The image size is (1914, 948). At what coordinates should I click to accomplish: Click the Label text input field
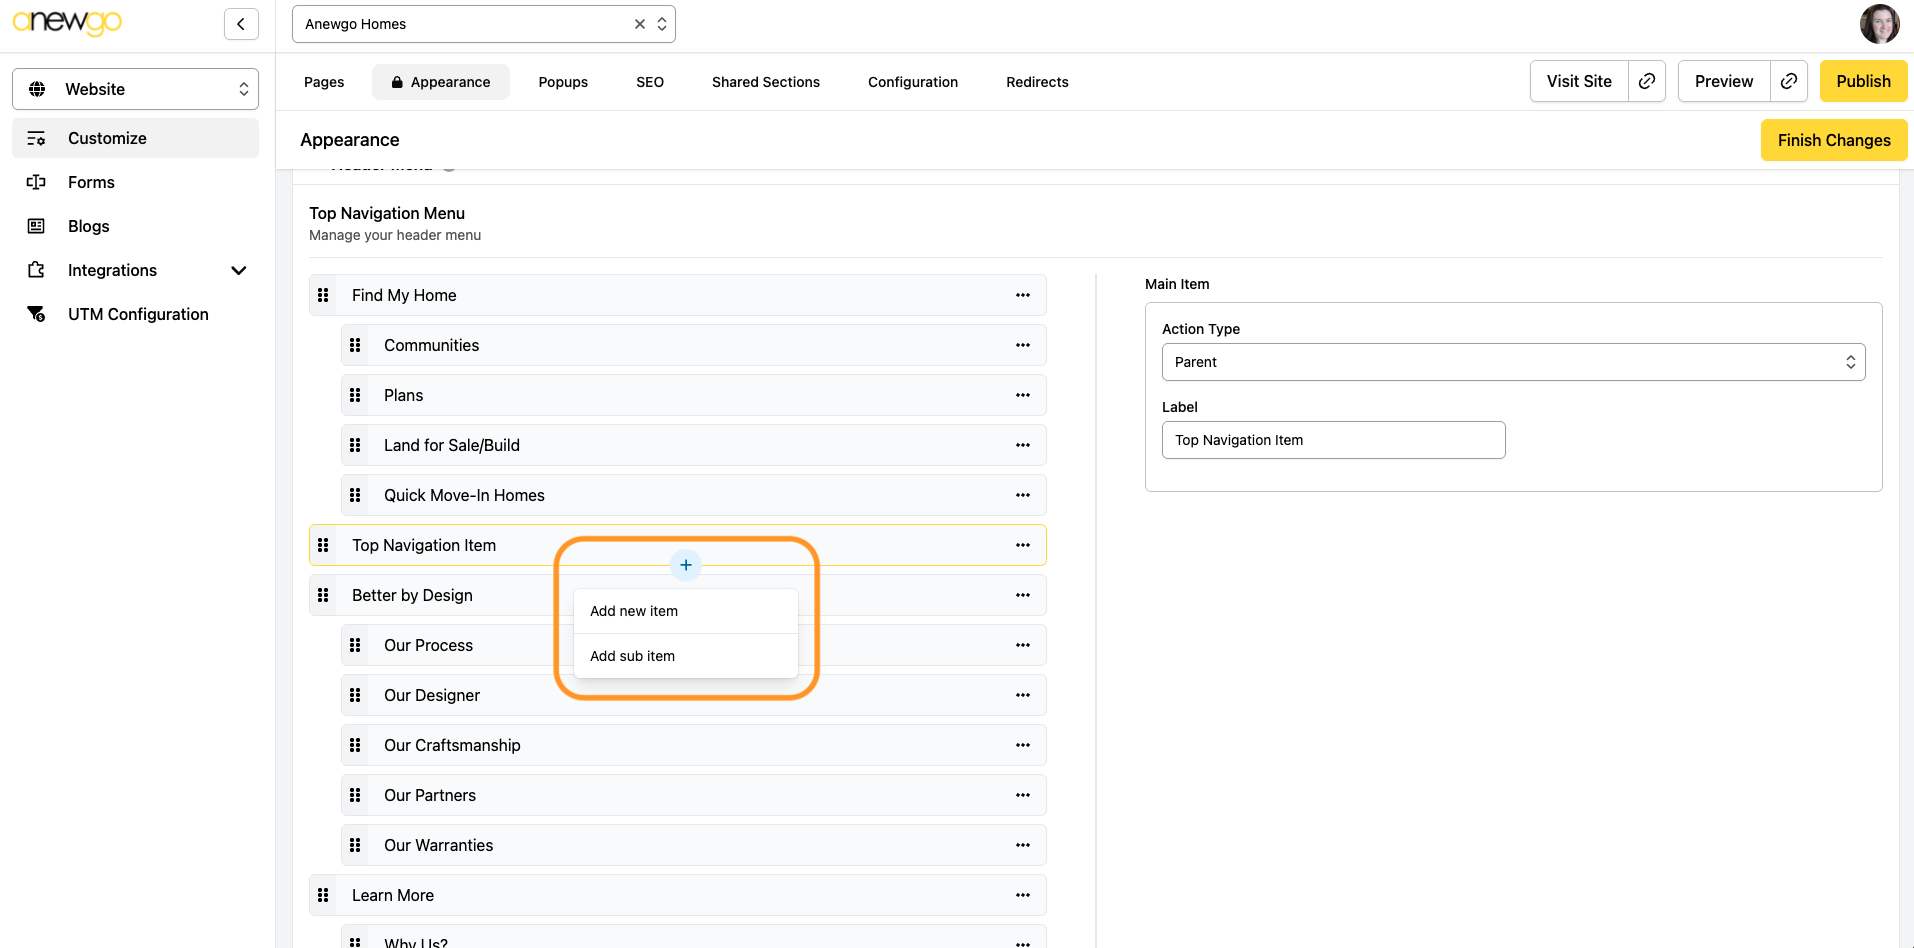(x=1332, y=440)
